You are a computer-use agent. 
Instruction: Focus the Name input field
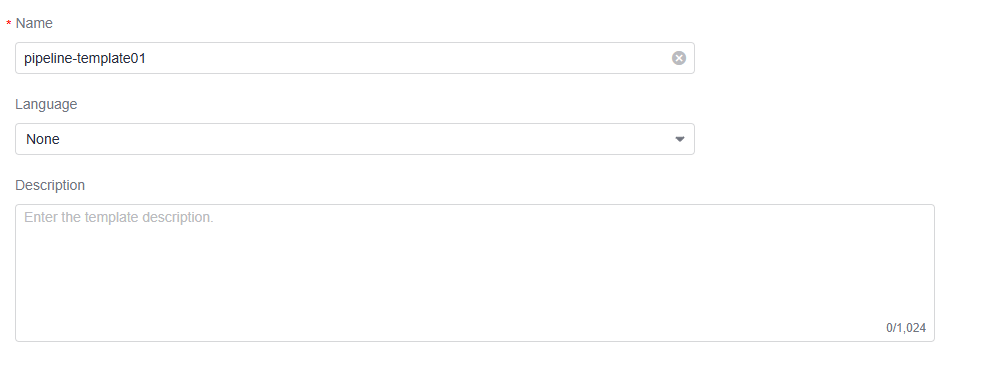pyautogui.click(x=355, y=58)
